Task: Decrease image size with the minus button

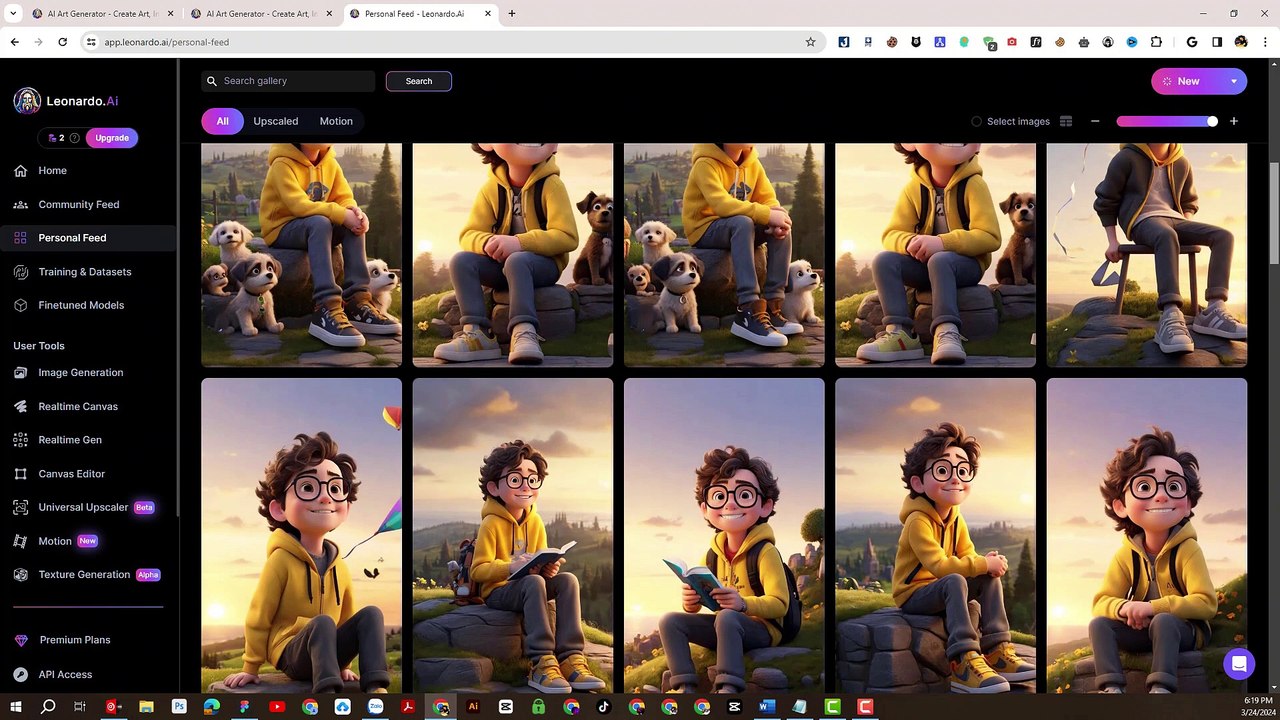Action: (1095, 121)
